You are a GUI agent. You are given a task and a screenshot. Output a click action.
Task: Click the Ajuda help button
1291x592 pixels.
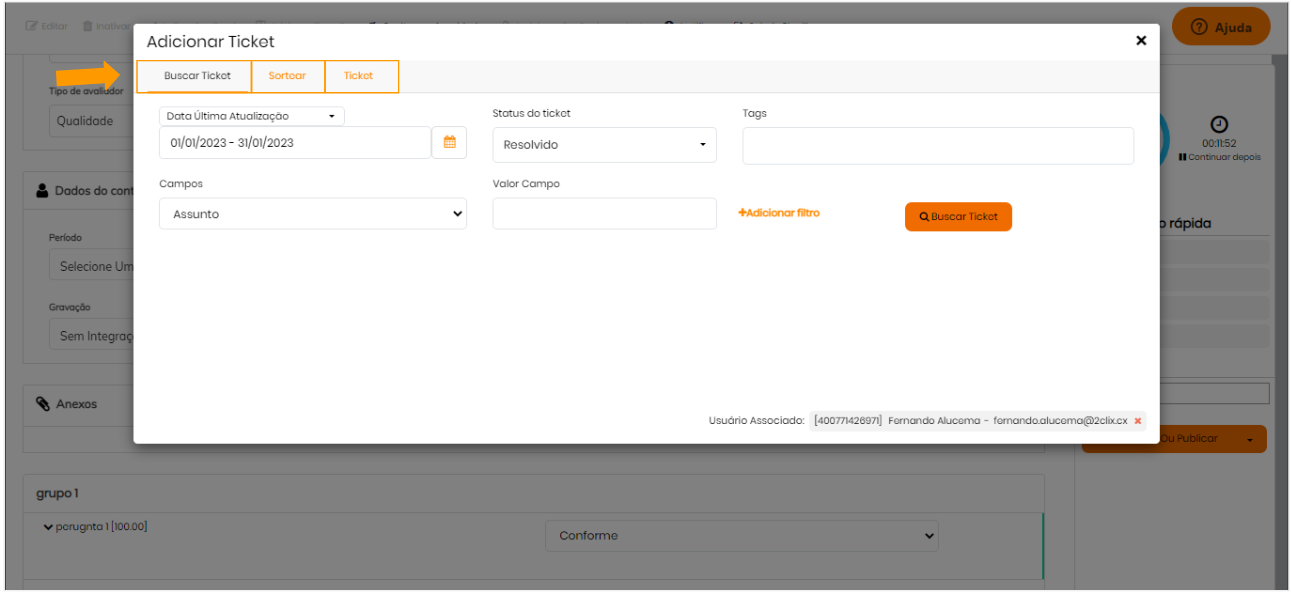[1221, 27]
